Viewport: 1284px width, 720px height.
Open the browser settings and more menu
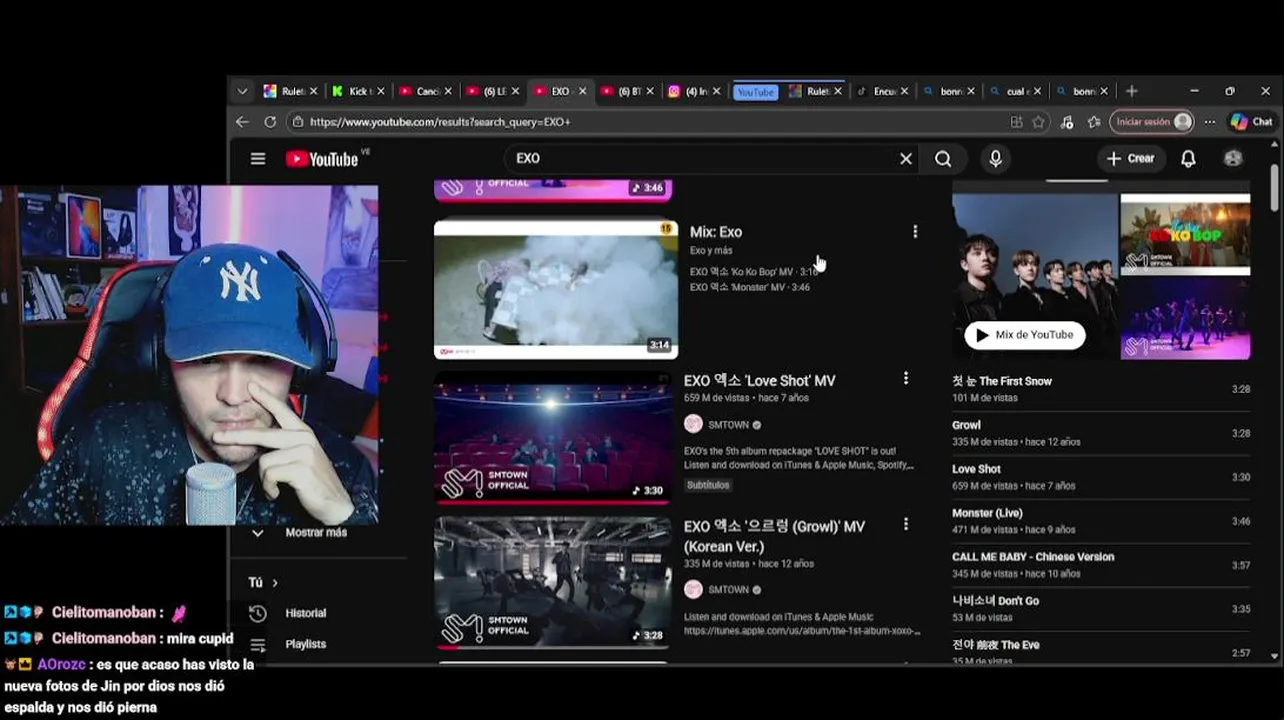coord(1210,121)
